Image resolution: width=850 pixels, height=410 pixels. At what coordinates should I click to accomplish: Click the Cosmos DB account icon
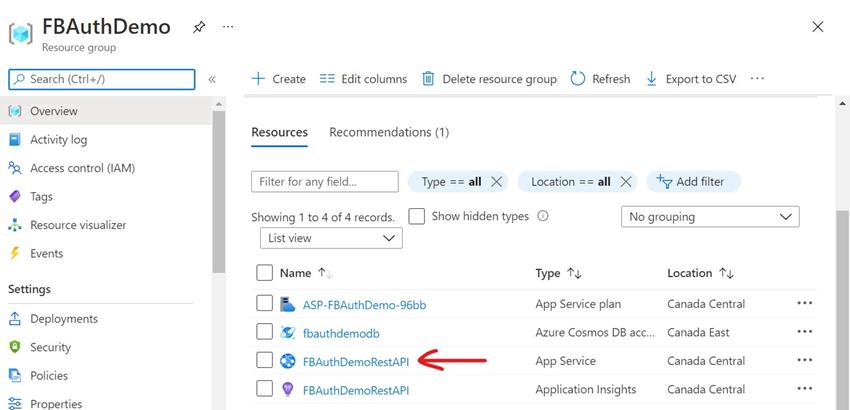[287, 332]
